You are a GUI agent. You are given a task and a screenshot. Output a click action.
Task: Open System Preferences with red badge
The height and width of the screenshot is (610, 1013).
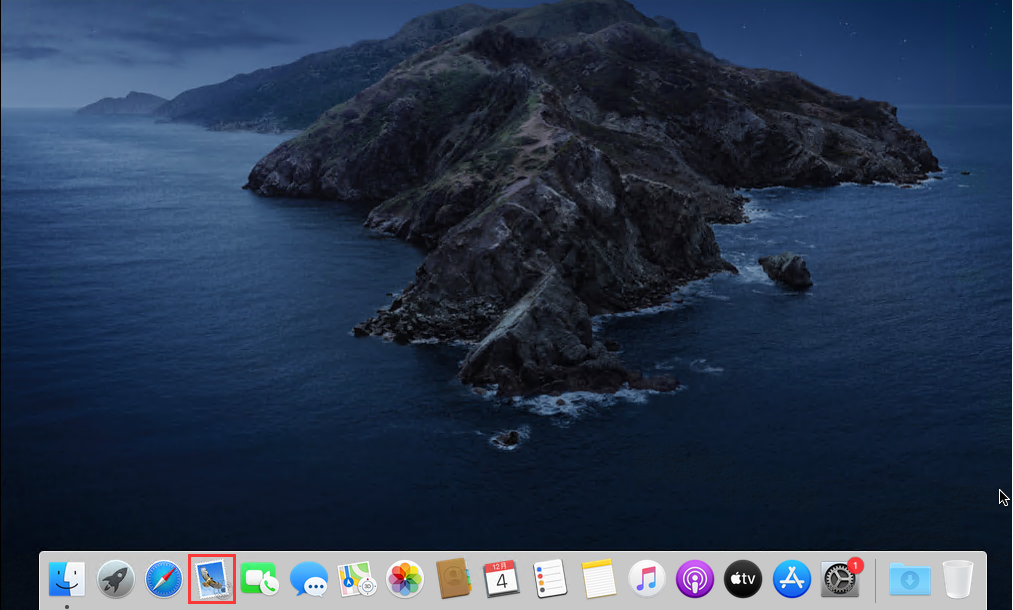[839, 578]
